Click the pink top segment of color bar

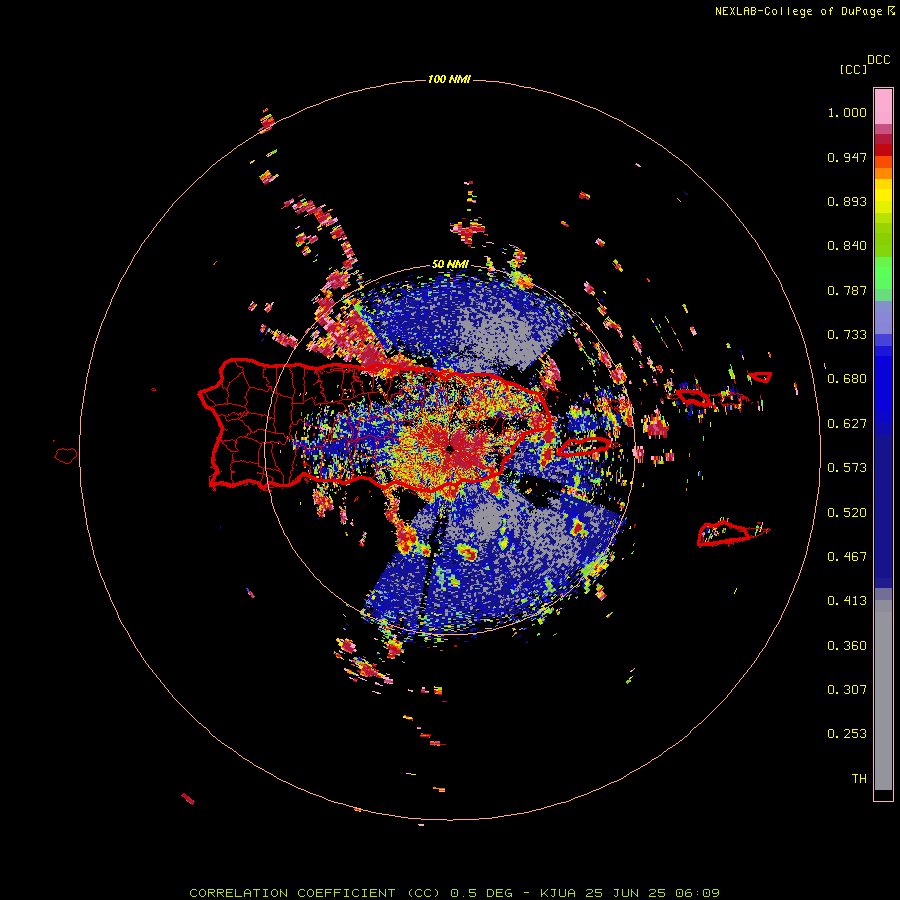coord(883,106)
